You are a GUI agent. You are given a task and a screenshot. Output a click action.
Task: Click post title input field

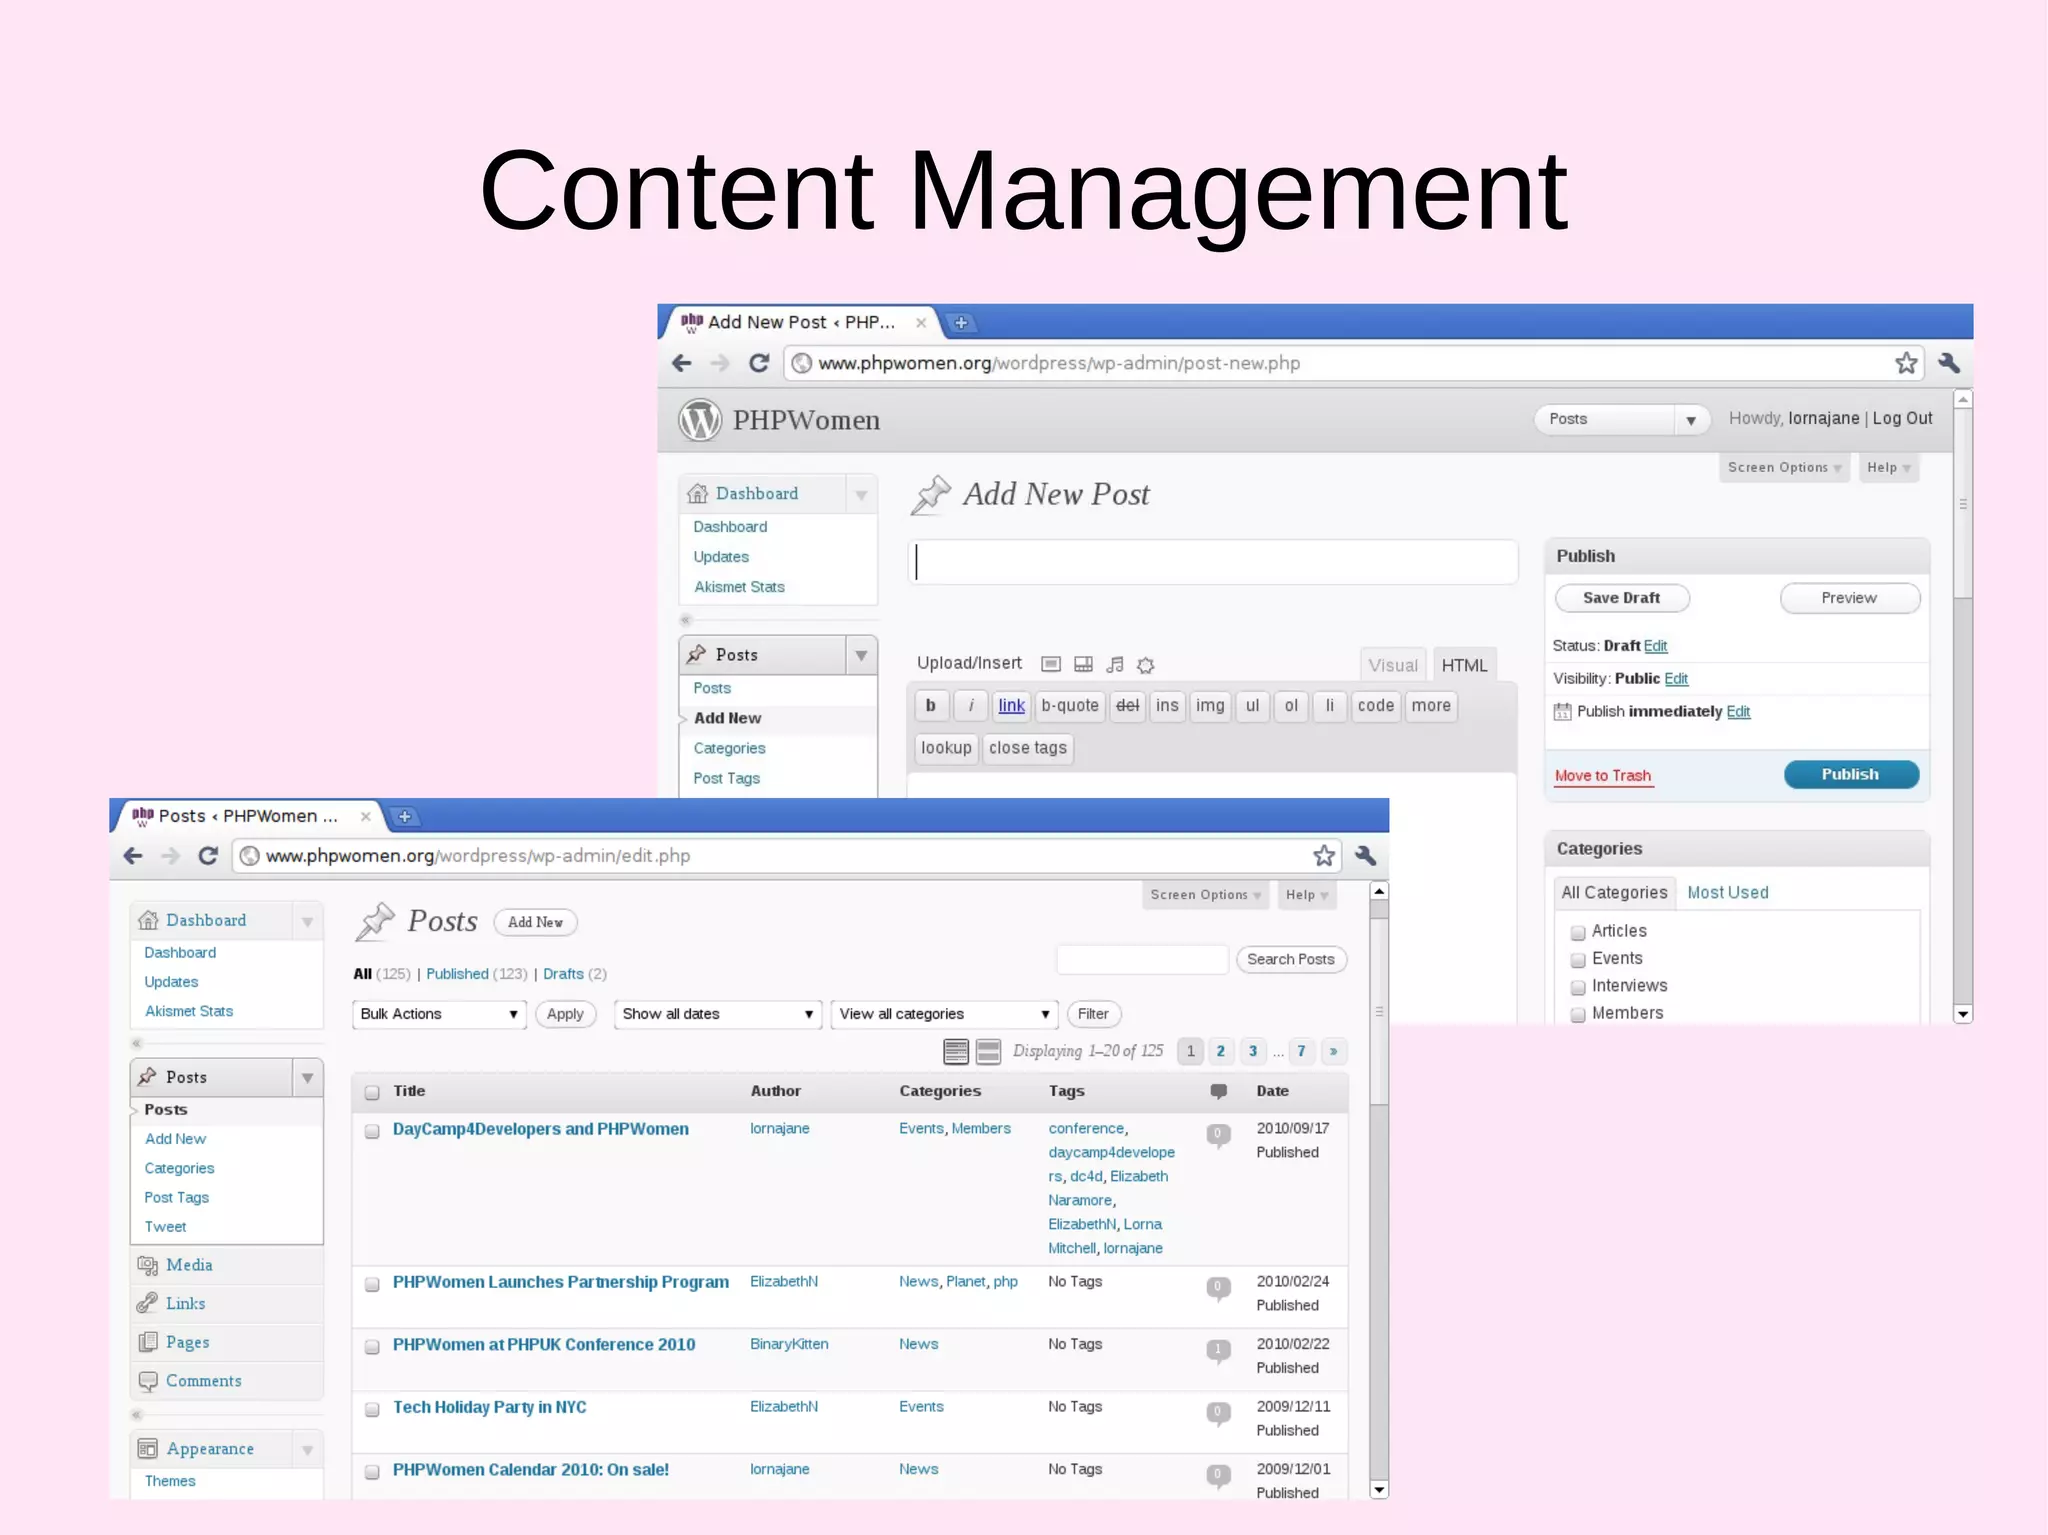(x=1213, y=562)
